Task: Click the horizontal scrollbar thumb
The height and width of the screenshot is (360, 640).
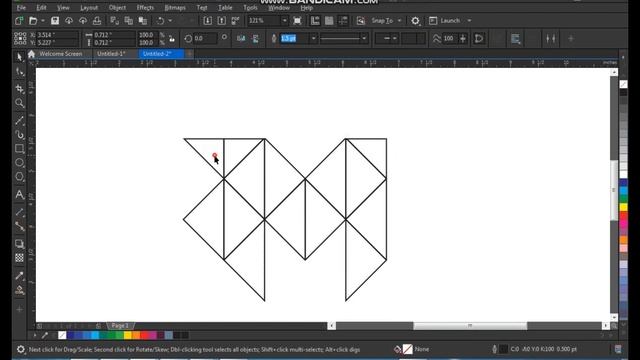Action: tap(470, 326)
